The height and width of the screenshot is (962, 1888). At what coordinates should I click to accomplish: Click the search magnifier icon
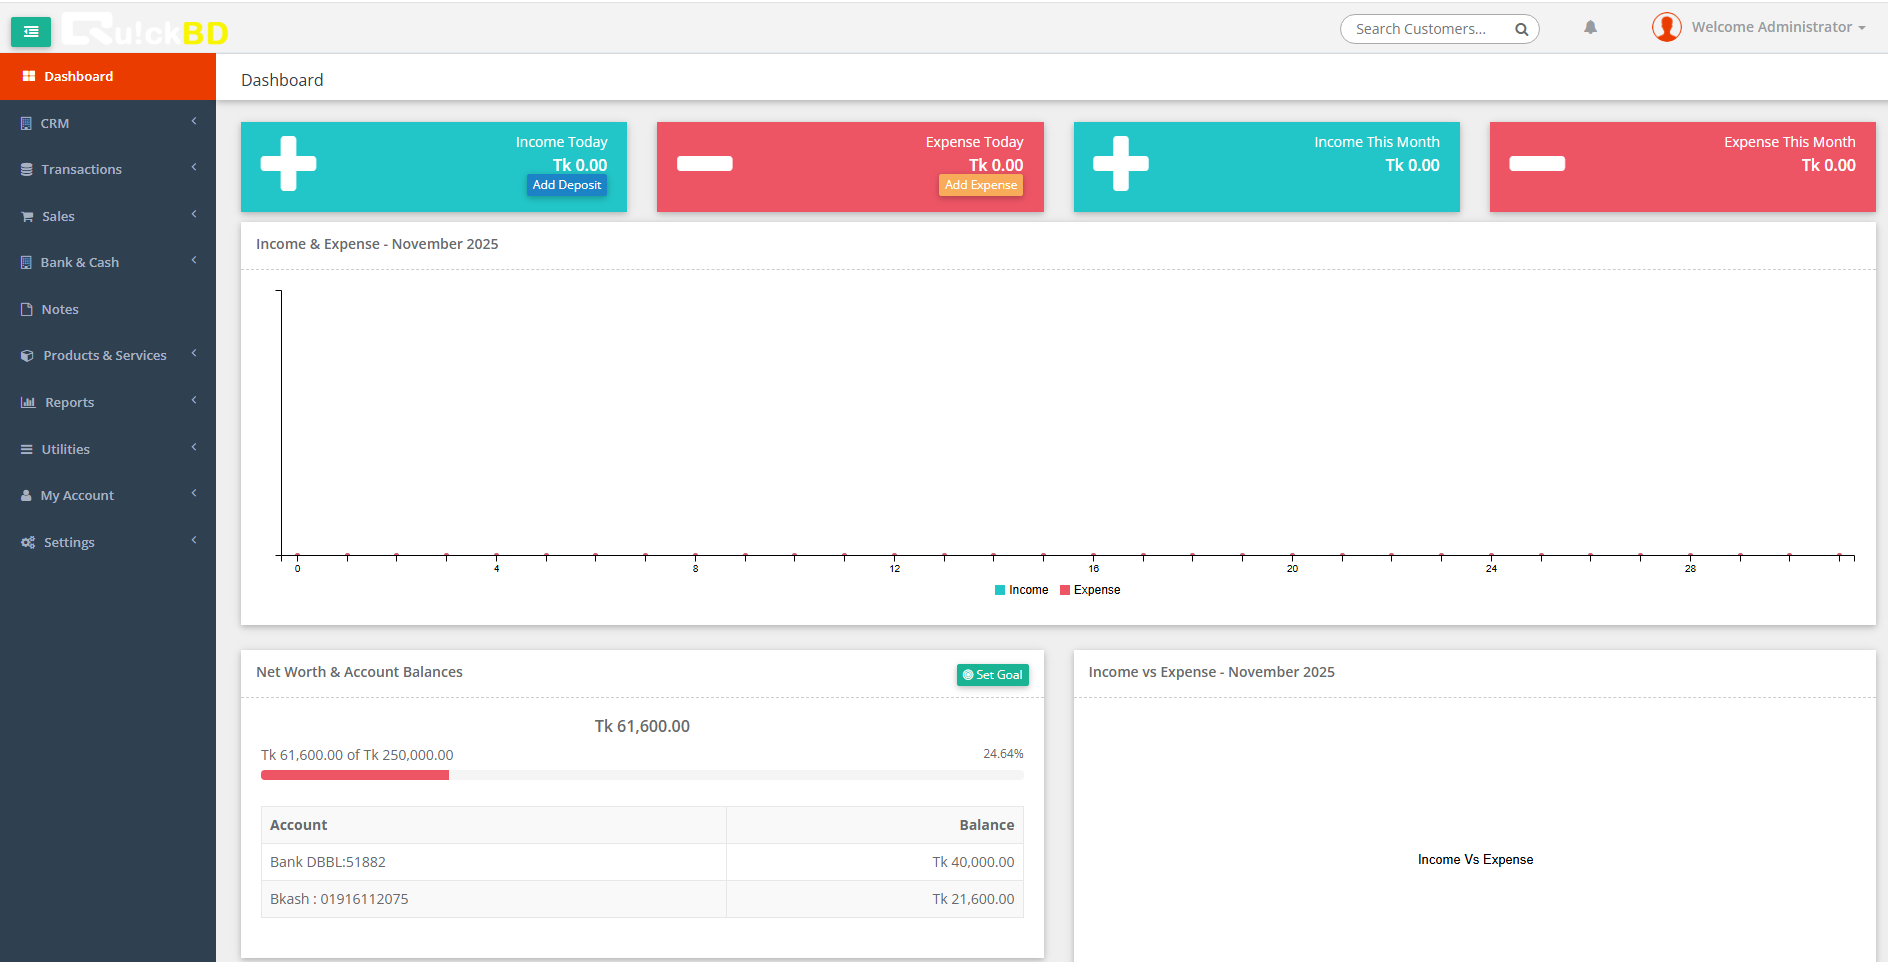[x=1521, y=29]
